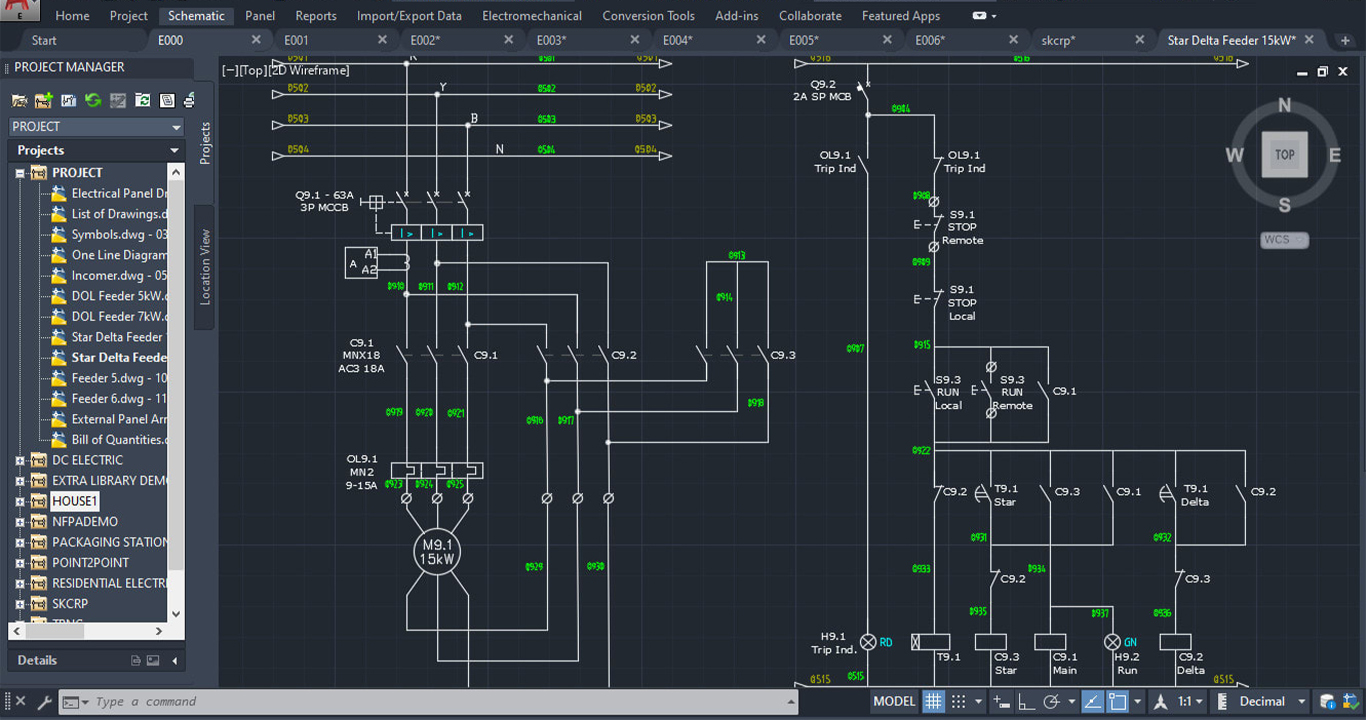Select the ViewCube TOP face

pos(1284,154)
